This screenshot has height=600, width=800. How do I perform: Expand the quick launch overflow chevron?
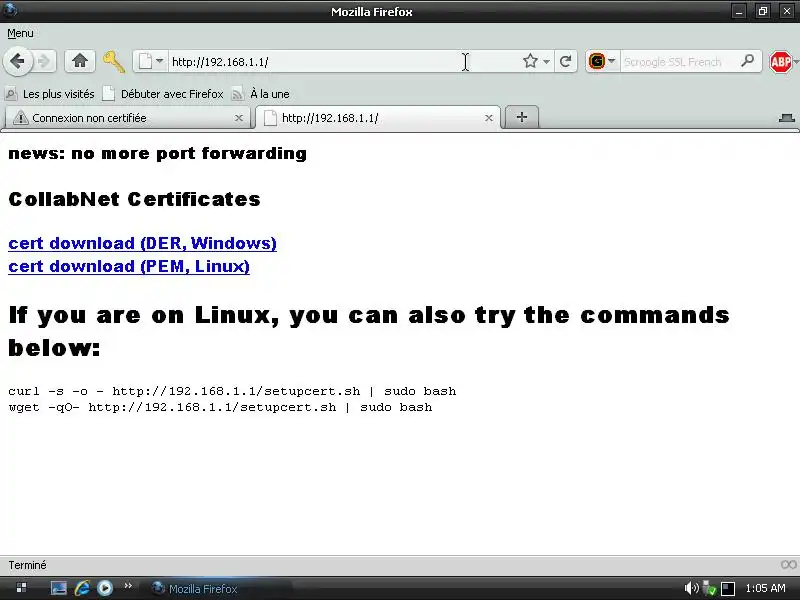tap(128, 585)
